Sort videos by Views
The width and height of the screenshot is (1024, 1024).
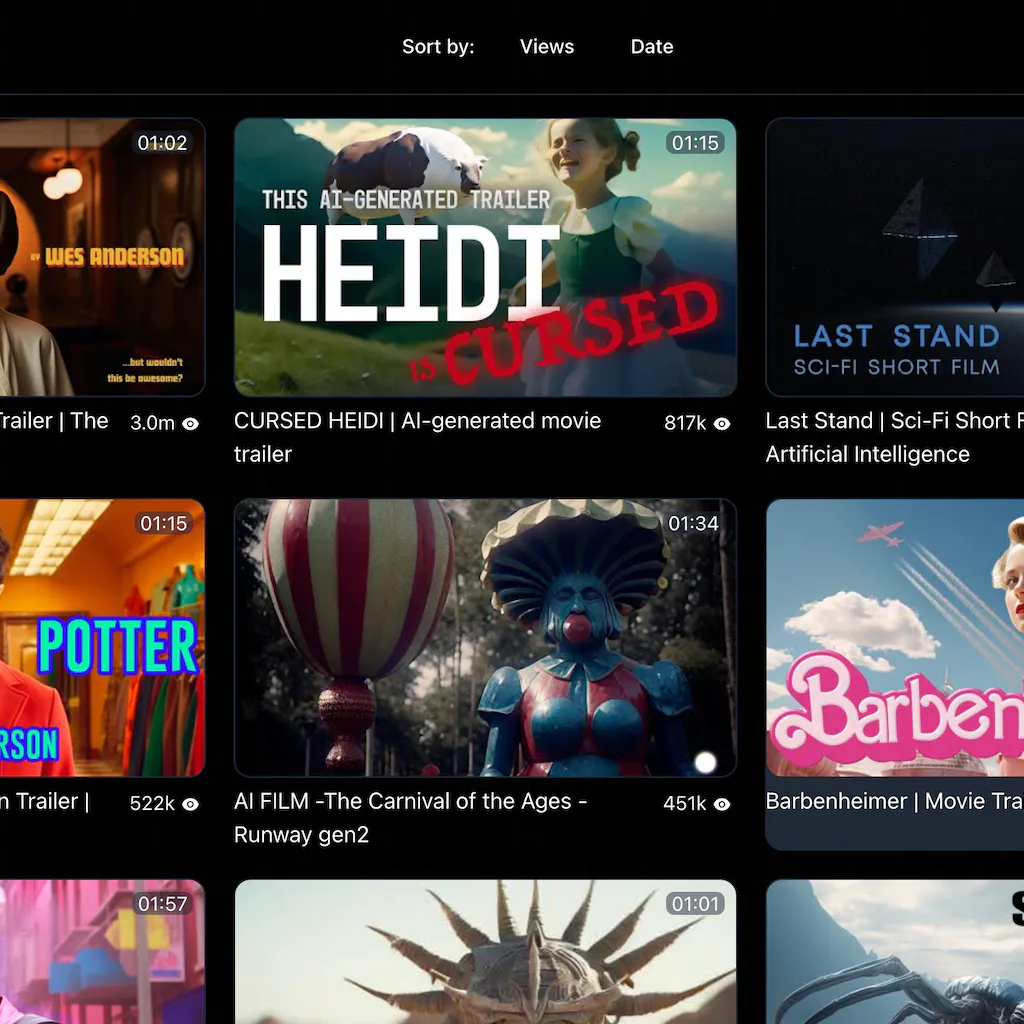pyautogui.click(x=546, y=47)
